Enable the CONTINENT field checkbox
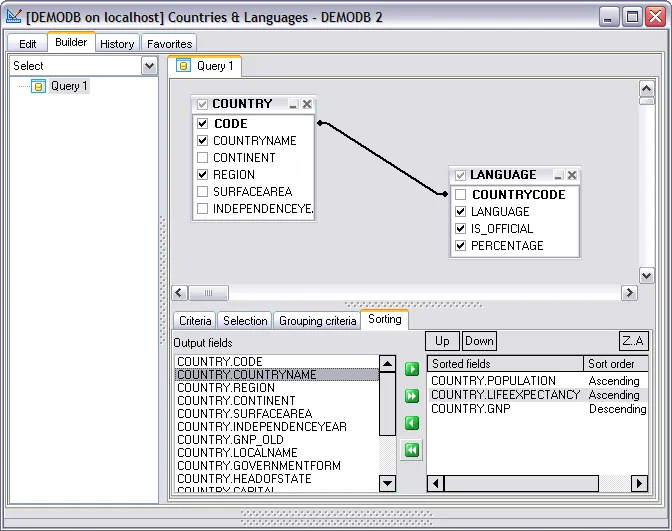Screen dimensions: 672x531 pyautogui.click(x=203, y=158)
